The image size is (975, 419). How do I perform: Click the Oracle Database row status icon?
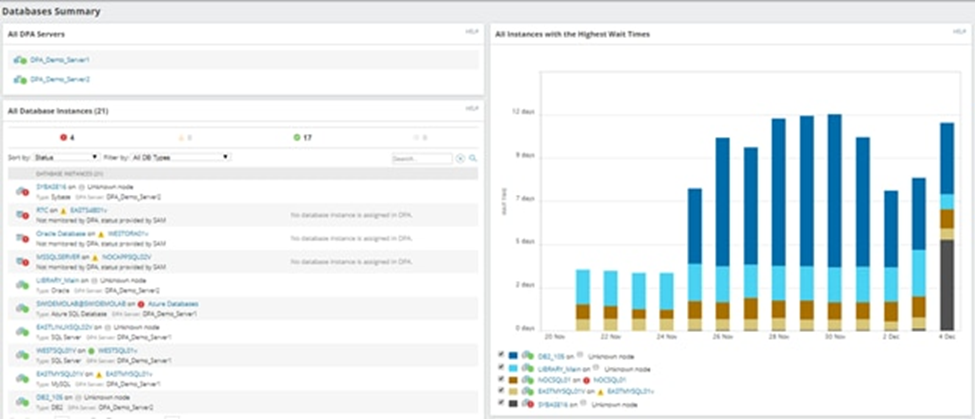[x=22, y=238]
